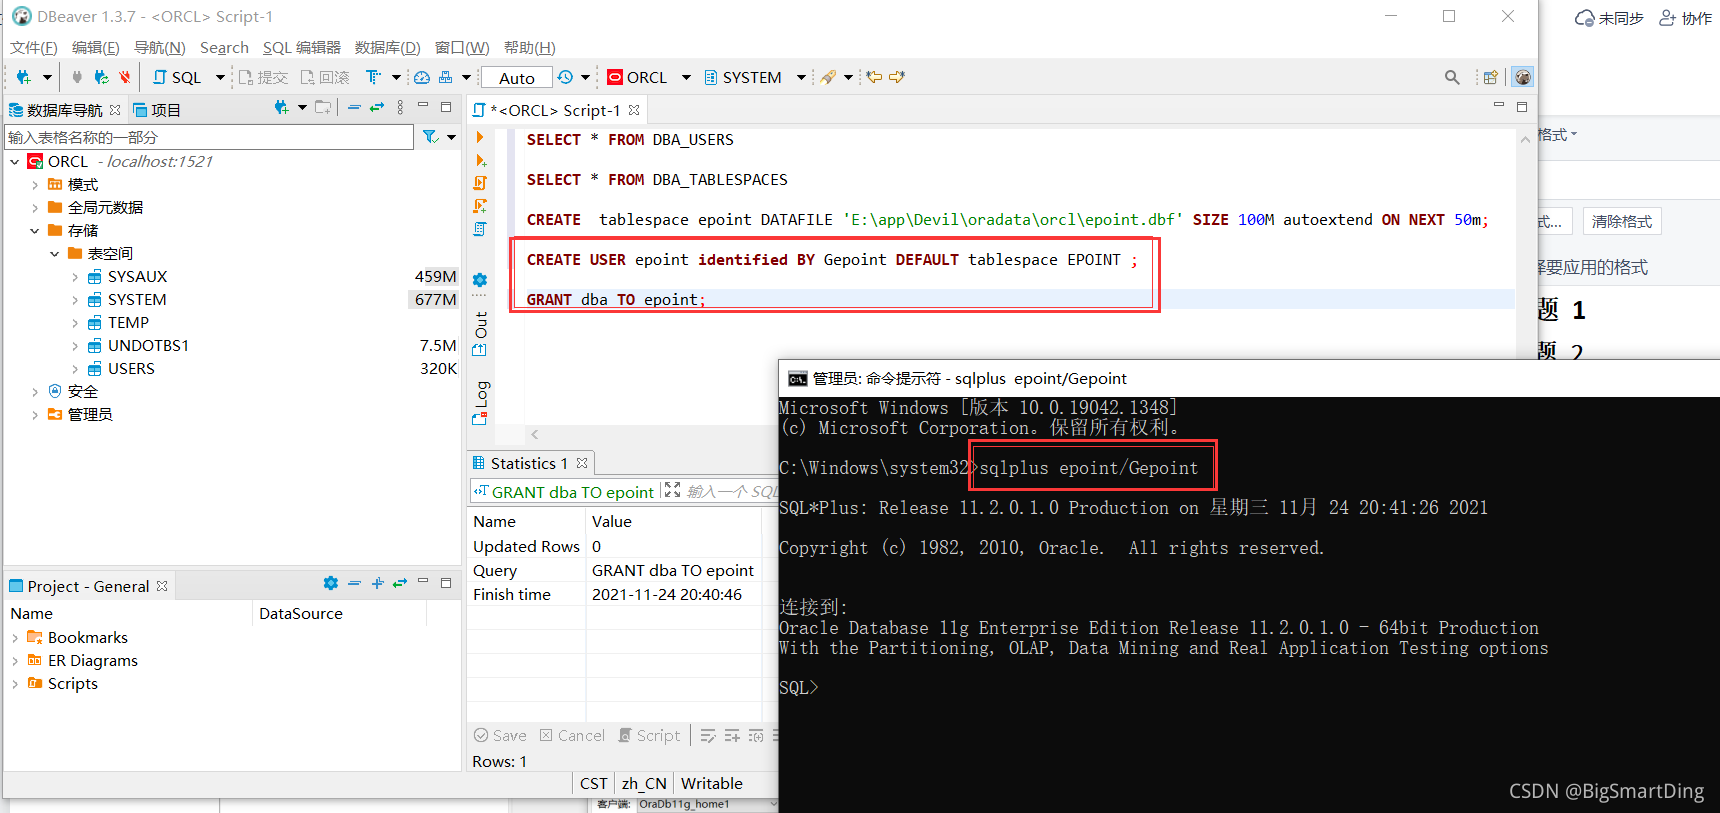The width and height of the screenshot is (1720, 813).
Task: Toggle link with editor in database navigator
Action: (377, 108)
